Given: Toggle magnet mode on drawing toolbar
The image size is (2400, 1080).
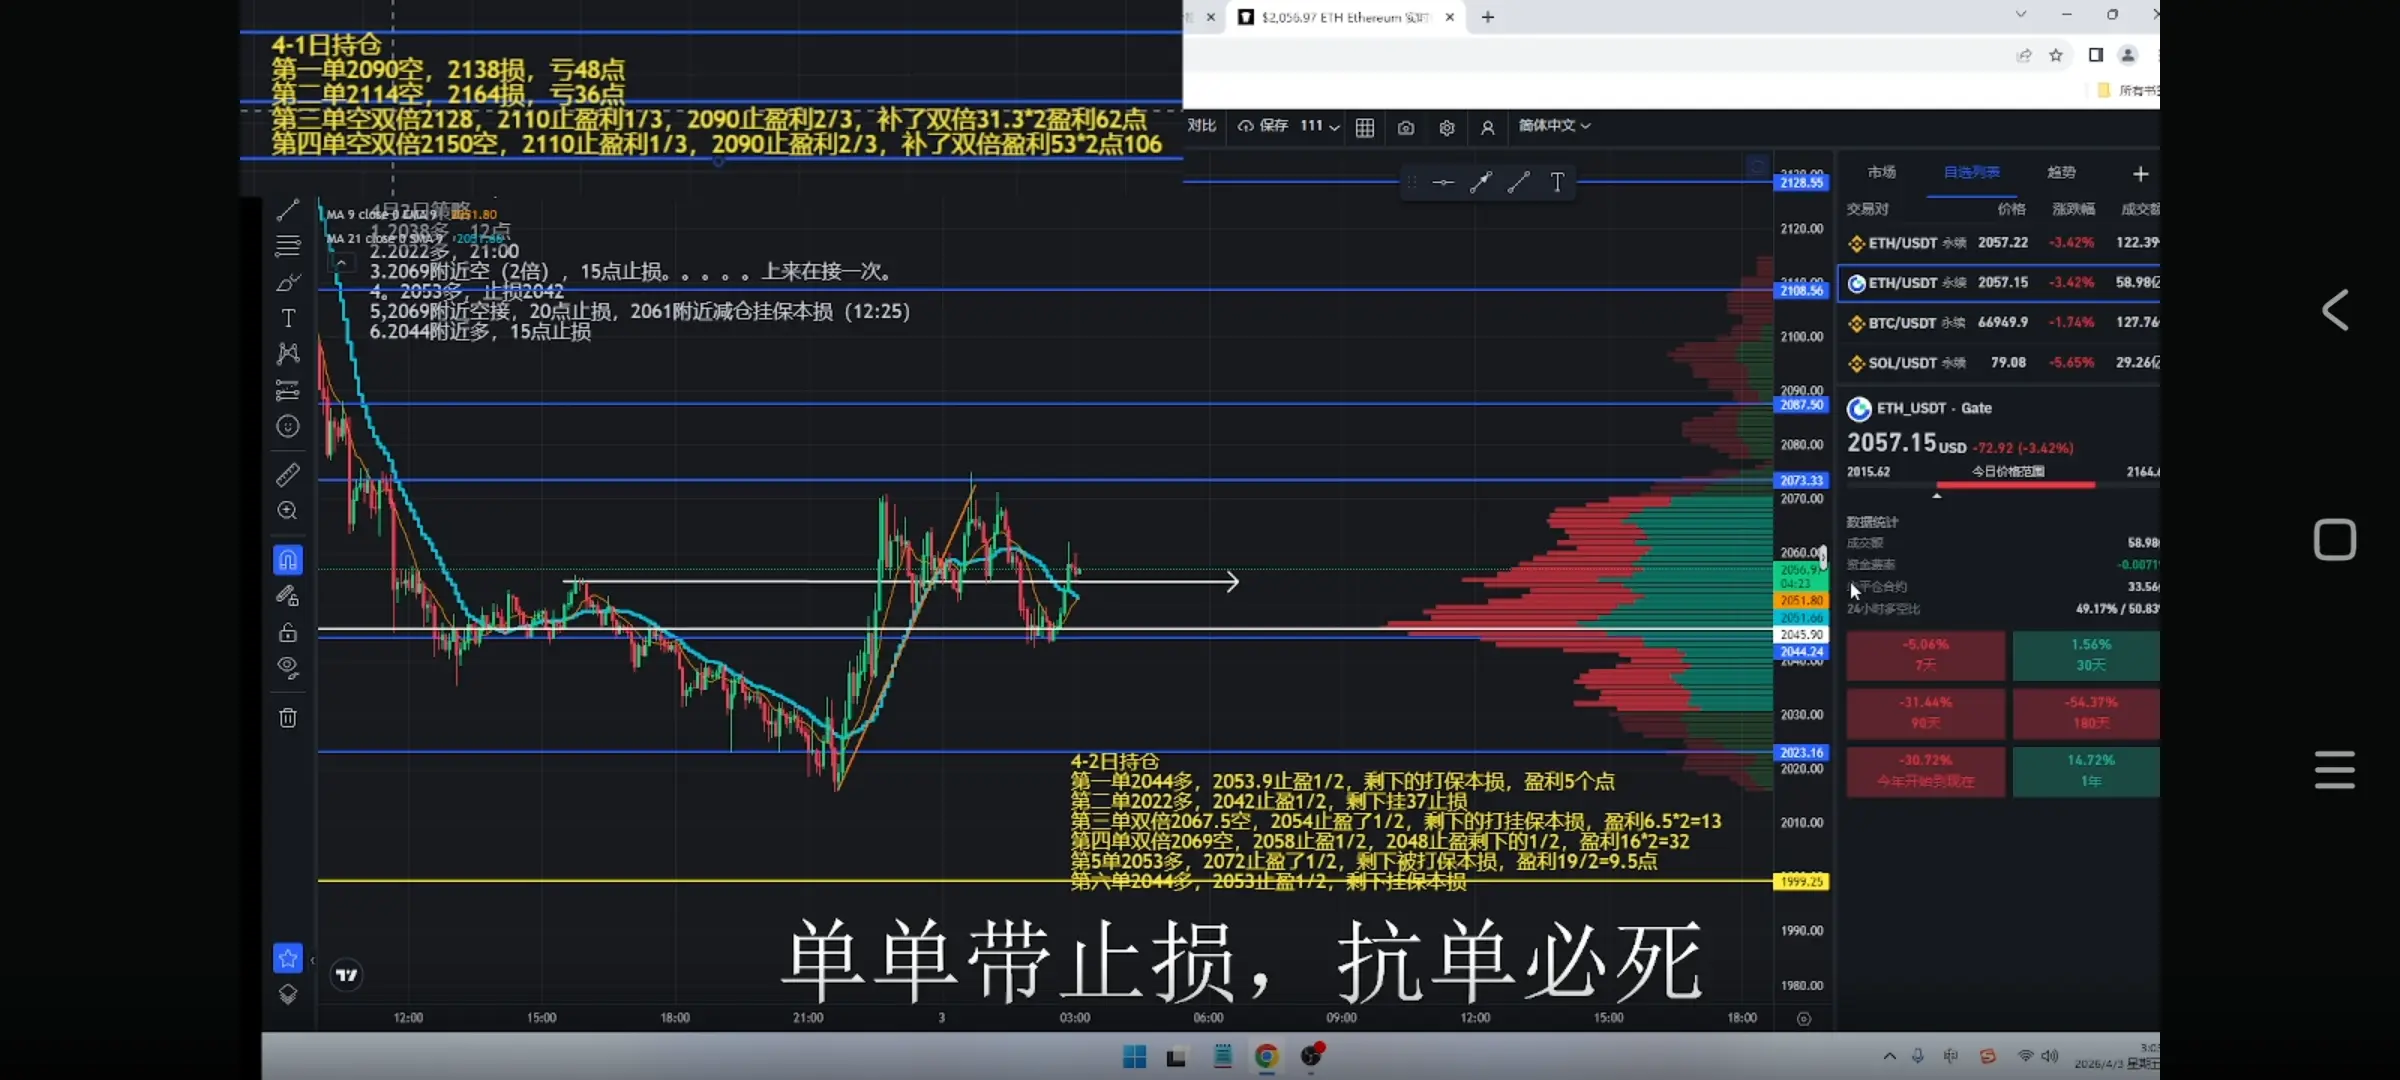Looking at the screenshot, I should (x=288, y=559).
